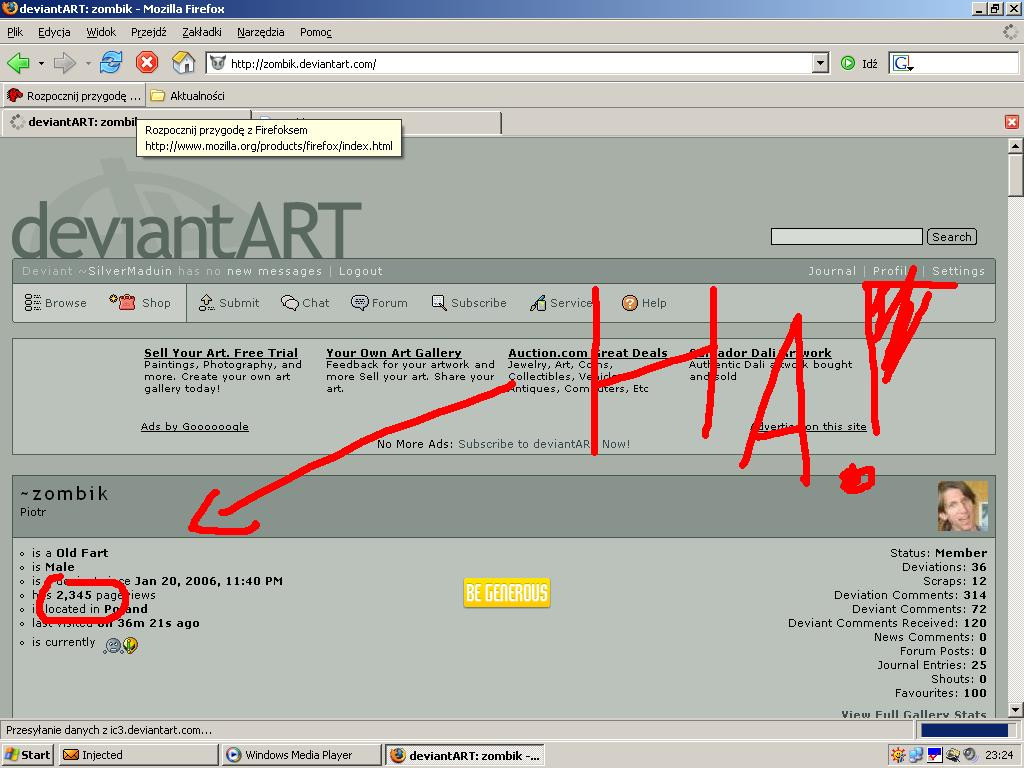This screenshot has height=768, width=1024.
Task: Open the Google search engine icon
Action: [x=903, y=63]
